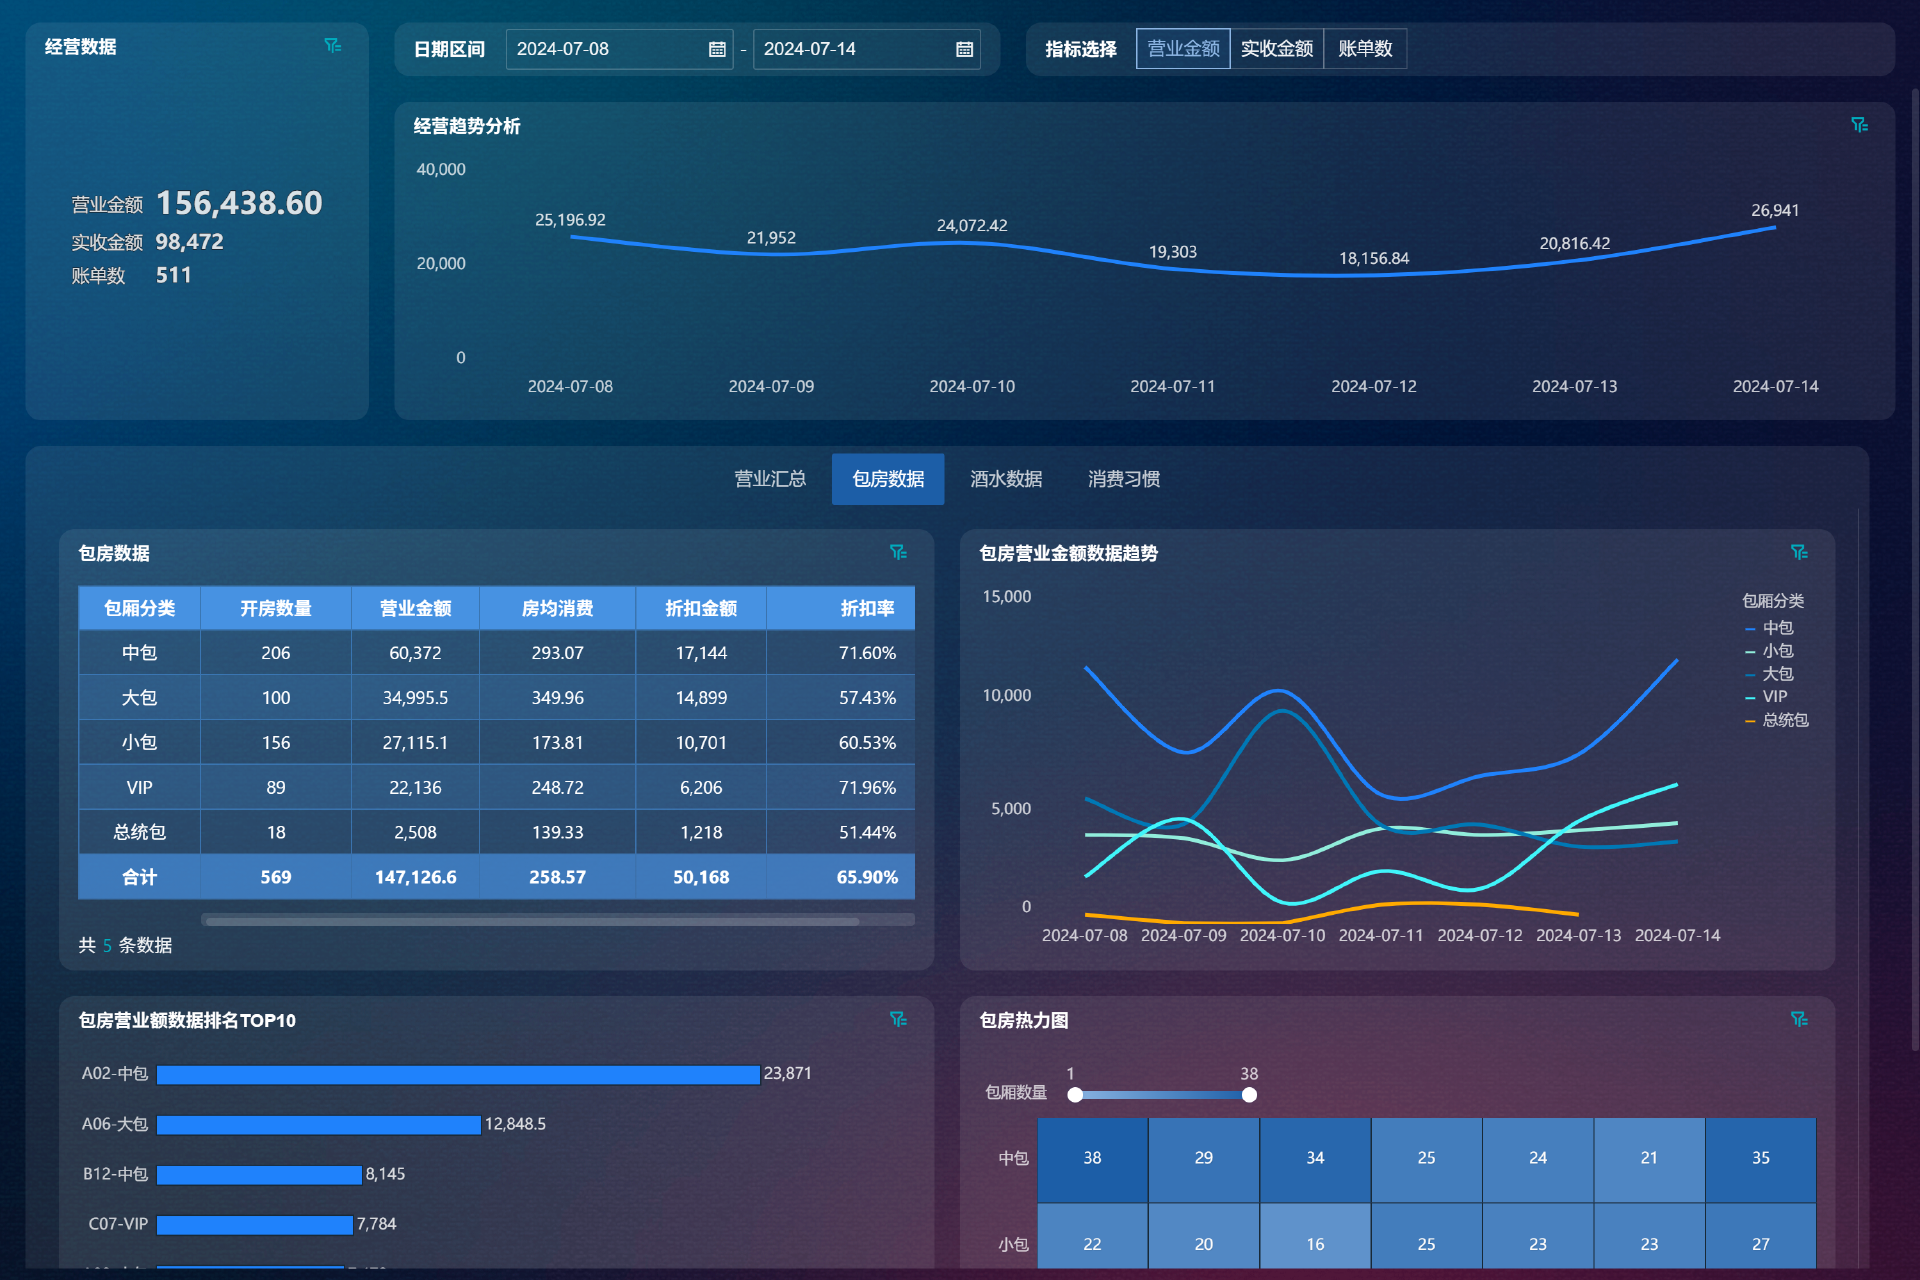Select 实收金额 indicator option
Viewport: 1920px width, 1280px height.
click(1276, 49)
